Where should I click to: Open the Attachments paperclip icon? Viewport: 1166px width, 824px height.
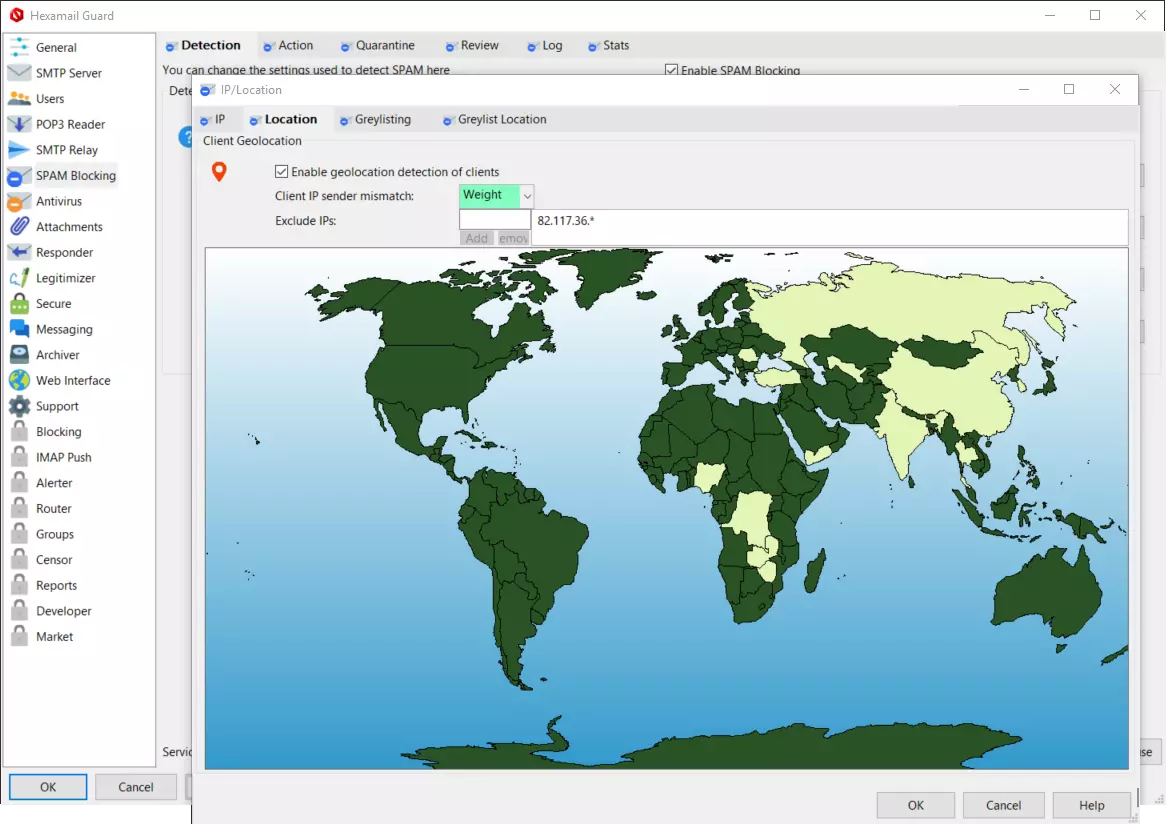(19, 227)
